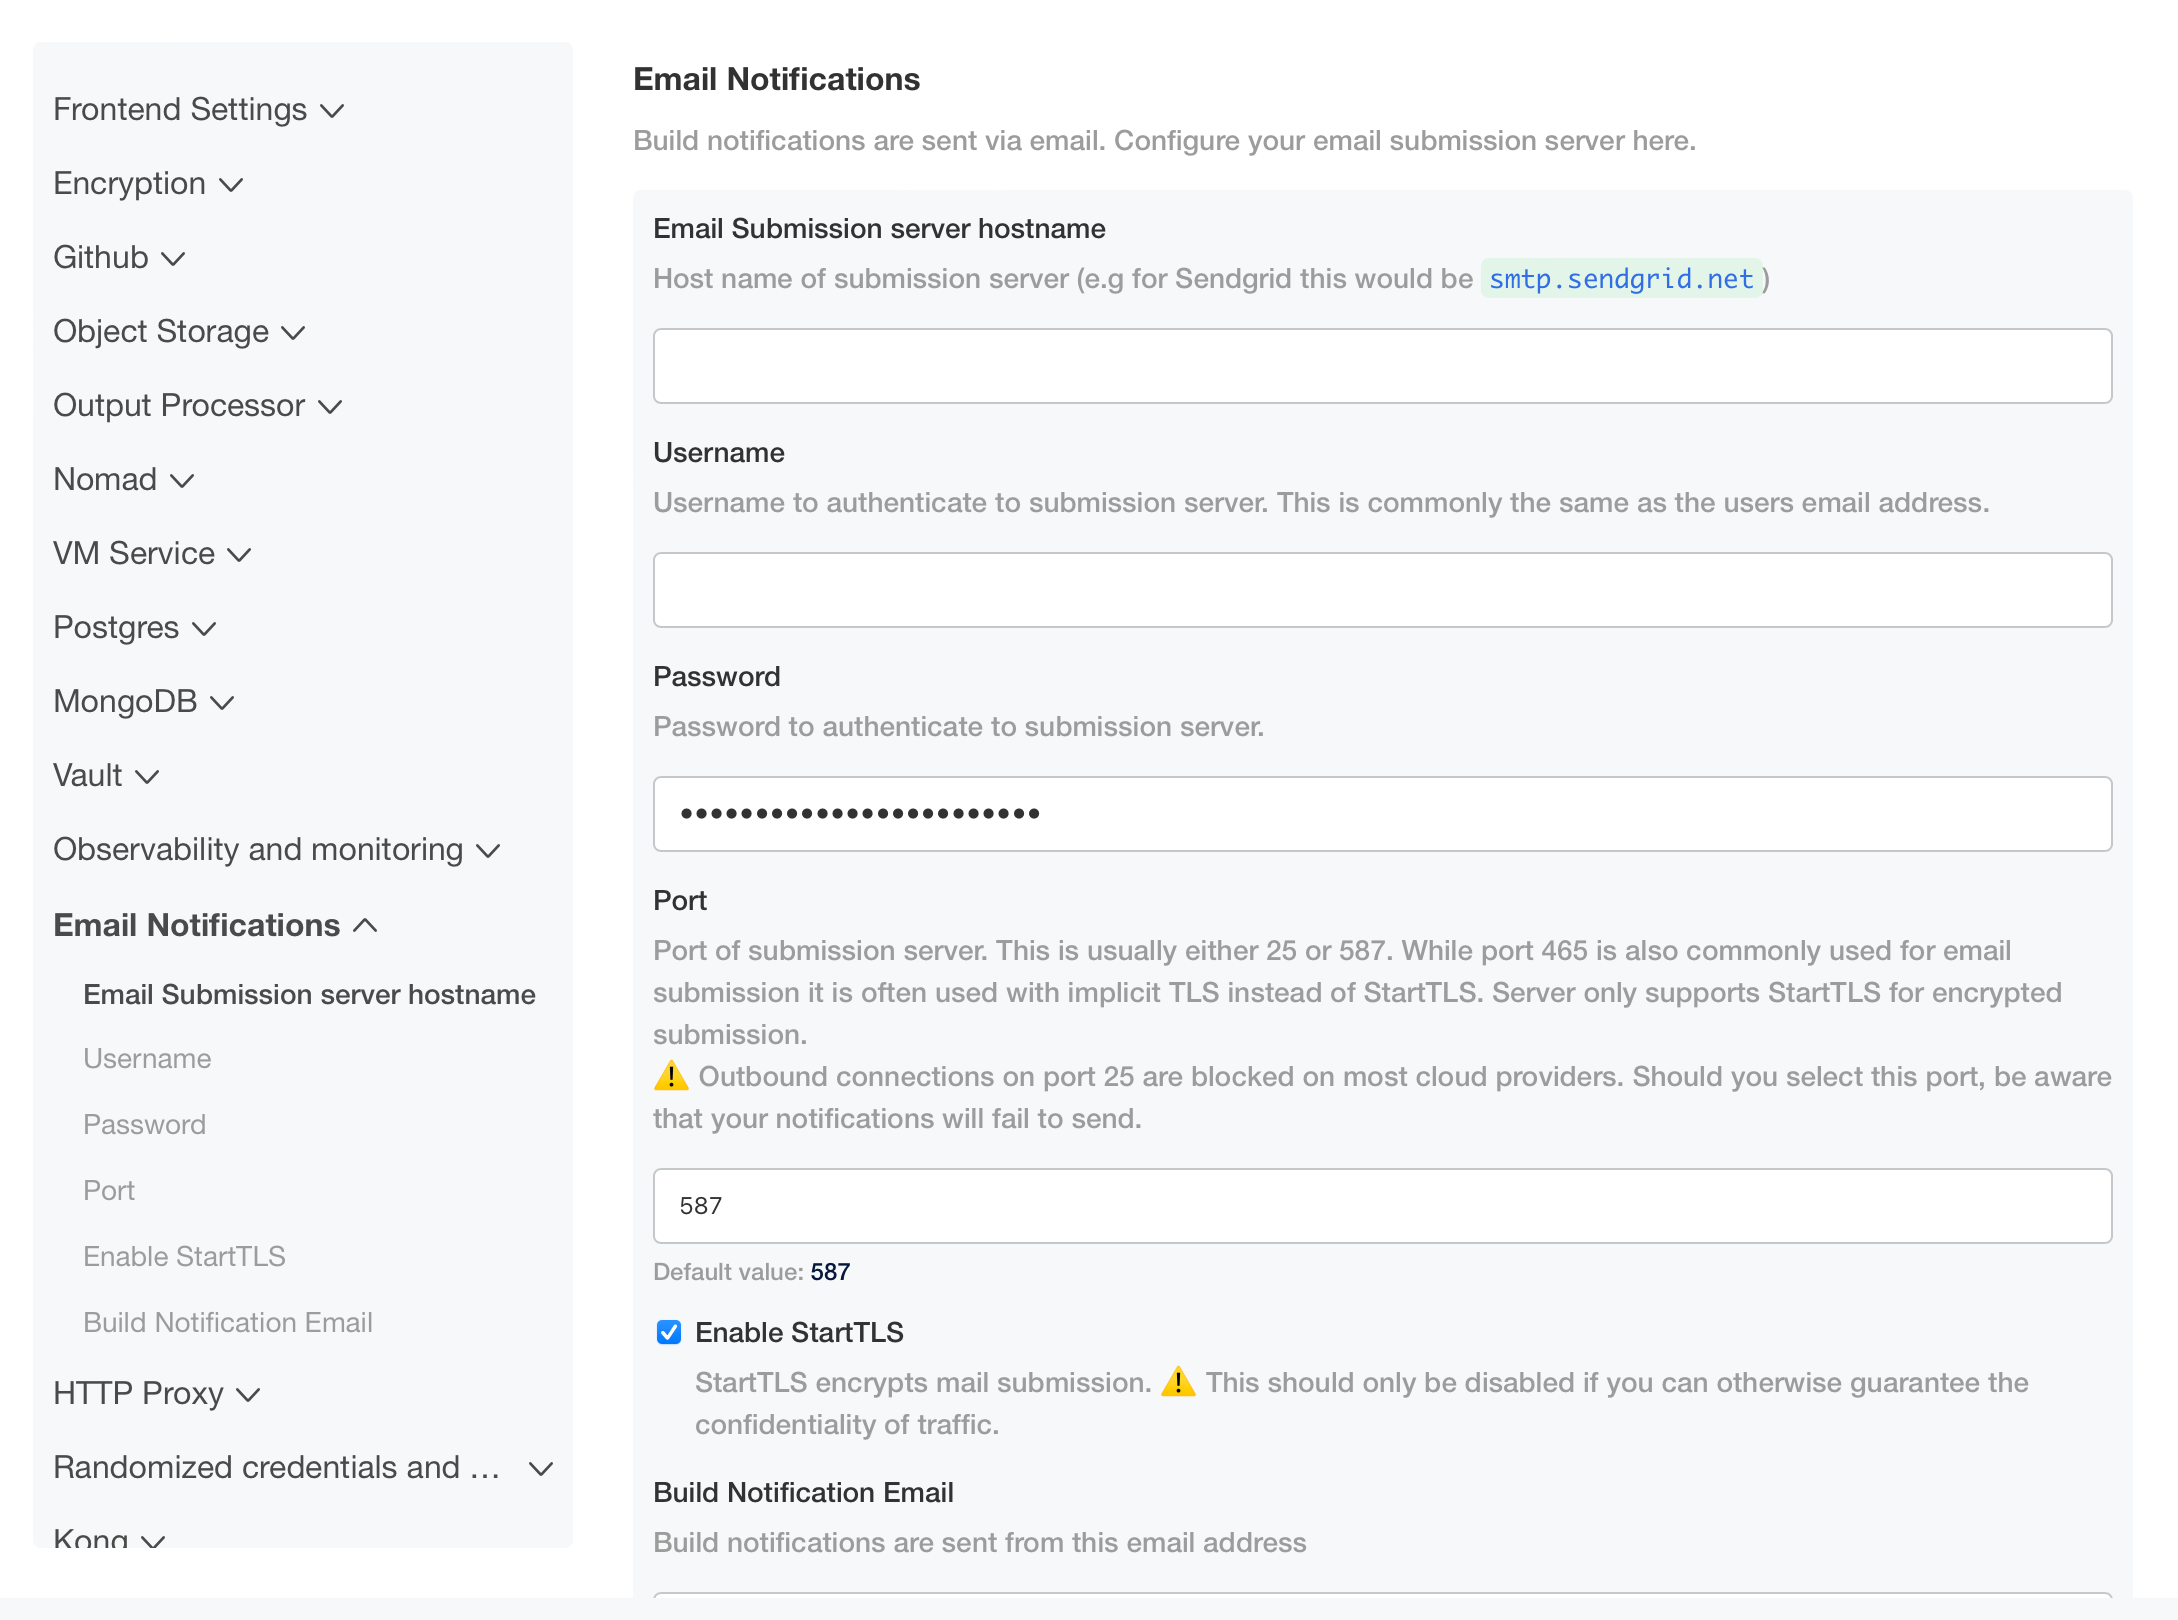Screen dimensions: 2178x1620
Task: Click the port 25 warning triangle icon
Action: point(671,1076)
